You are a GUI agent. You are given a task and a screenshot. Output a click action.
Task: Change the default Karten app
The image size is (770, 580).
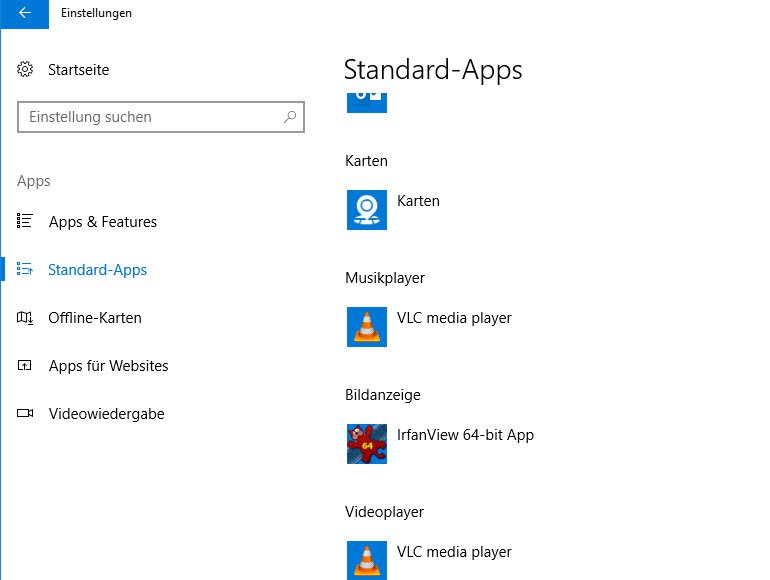(418, 201)
